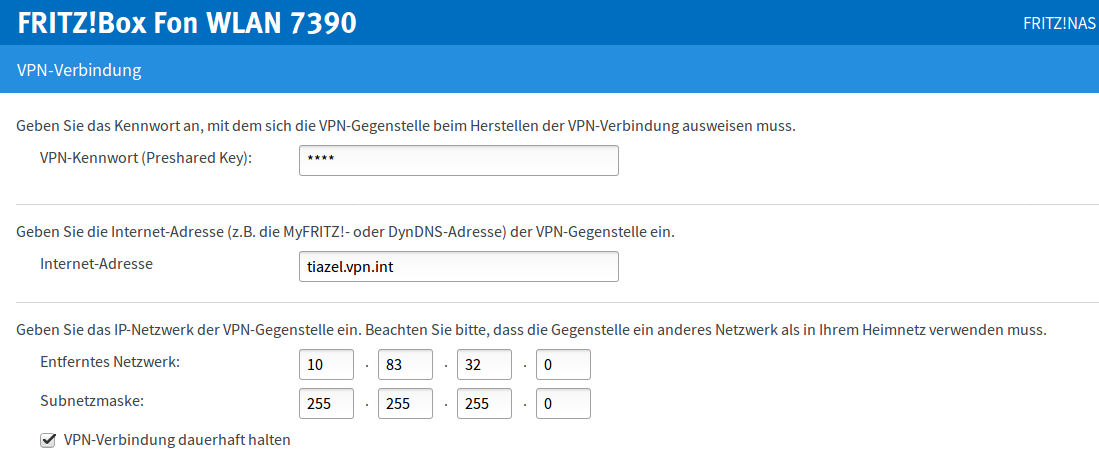Select the second Subnetzmaske octet field
Viewport: 1099px width, 471px height.
tap(405, 403)
